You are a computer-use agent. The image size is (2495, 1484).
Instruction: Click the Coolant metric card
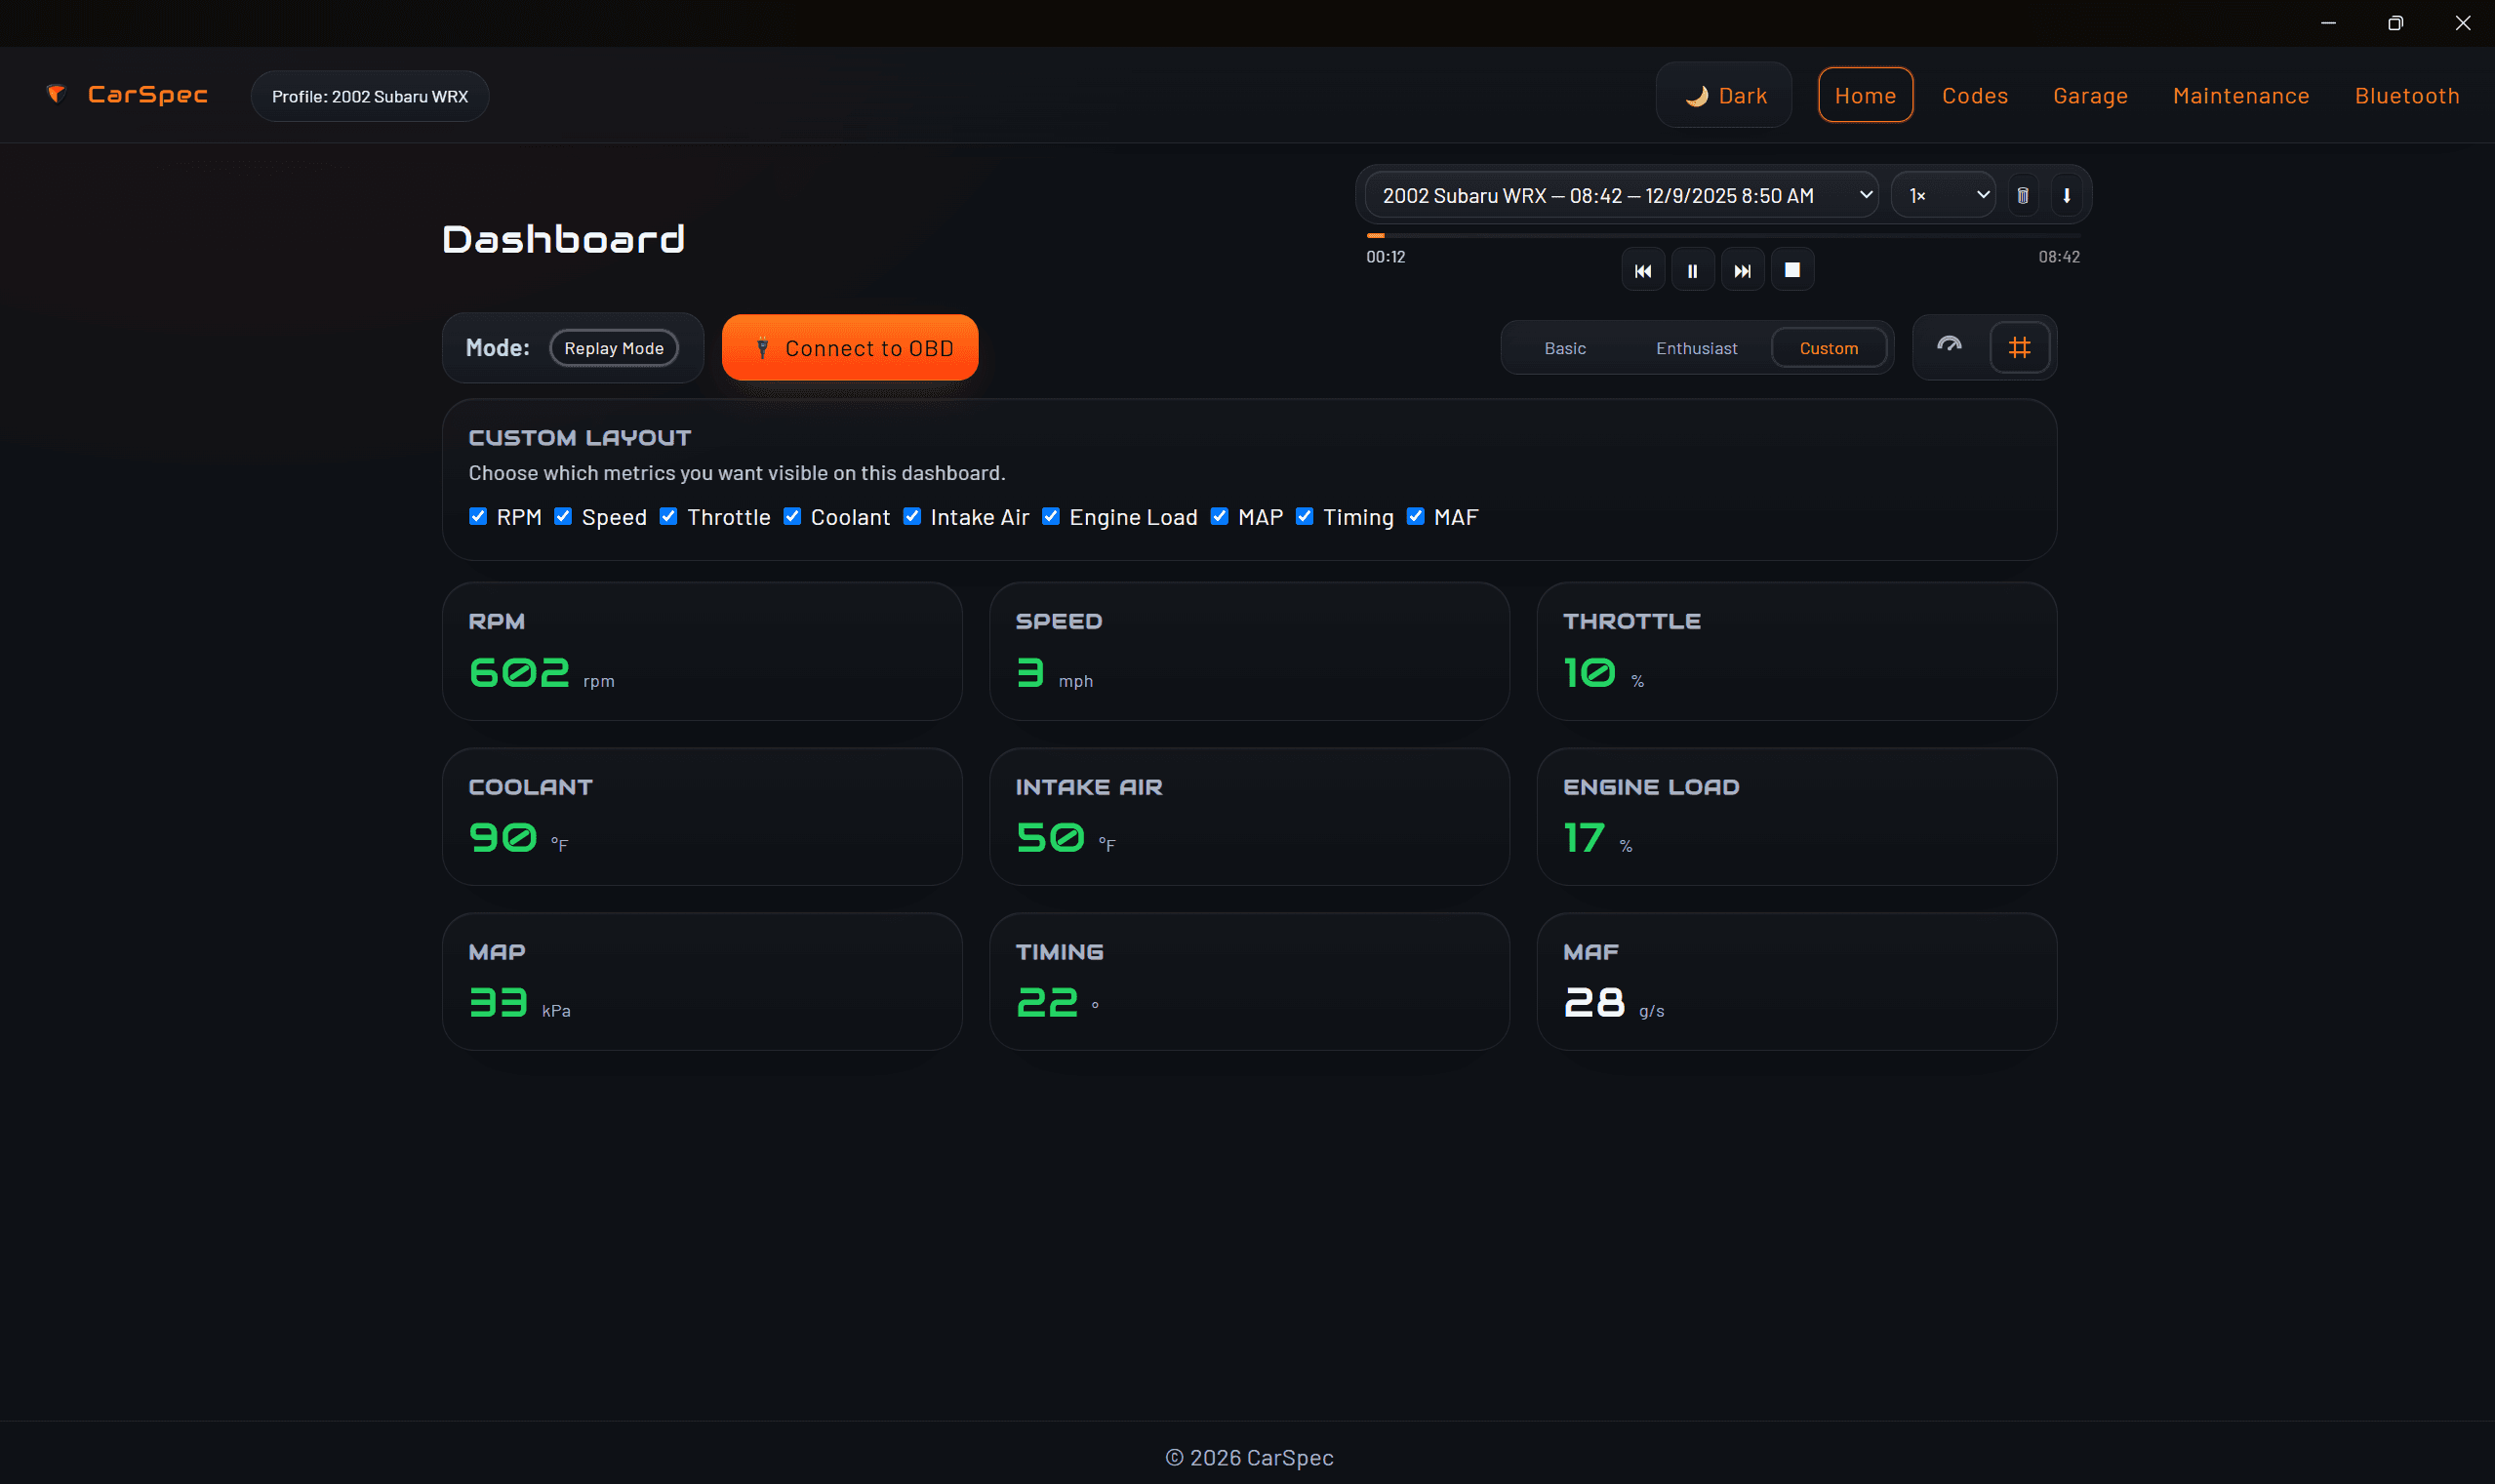tap(702, 817)
